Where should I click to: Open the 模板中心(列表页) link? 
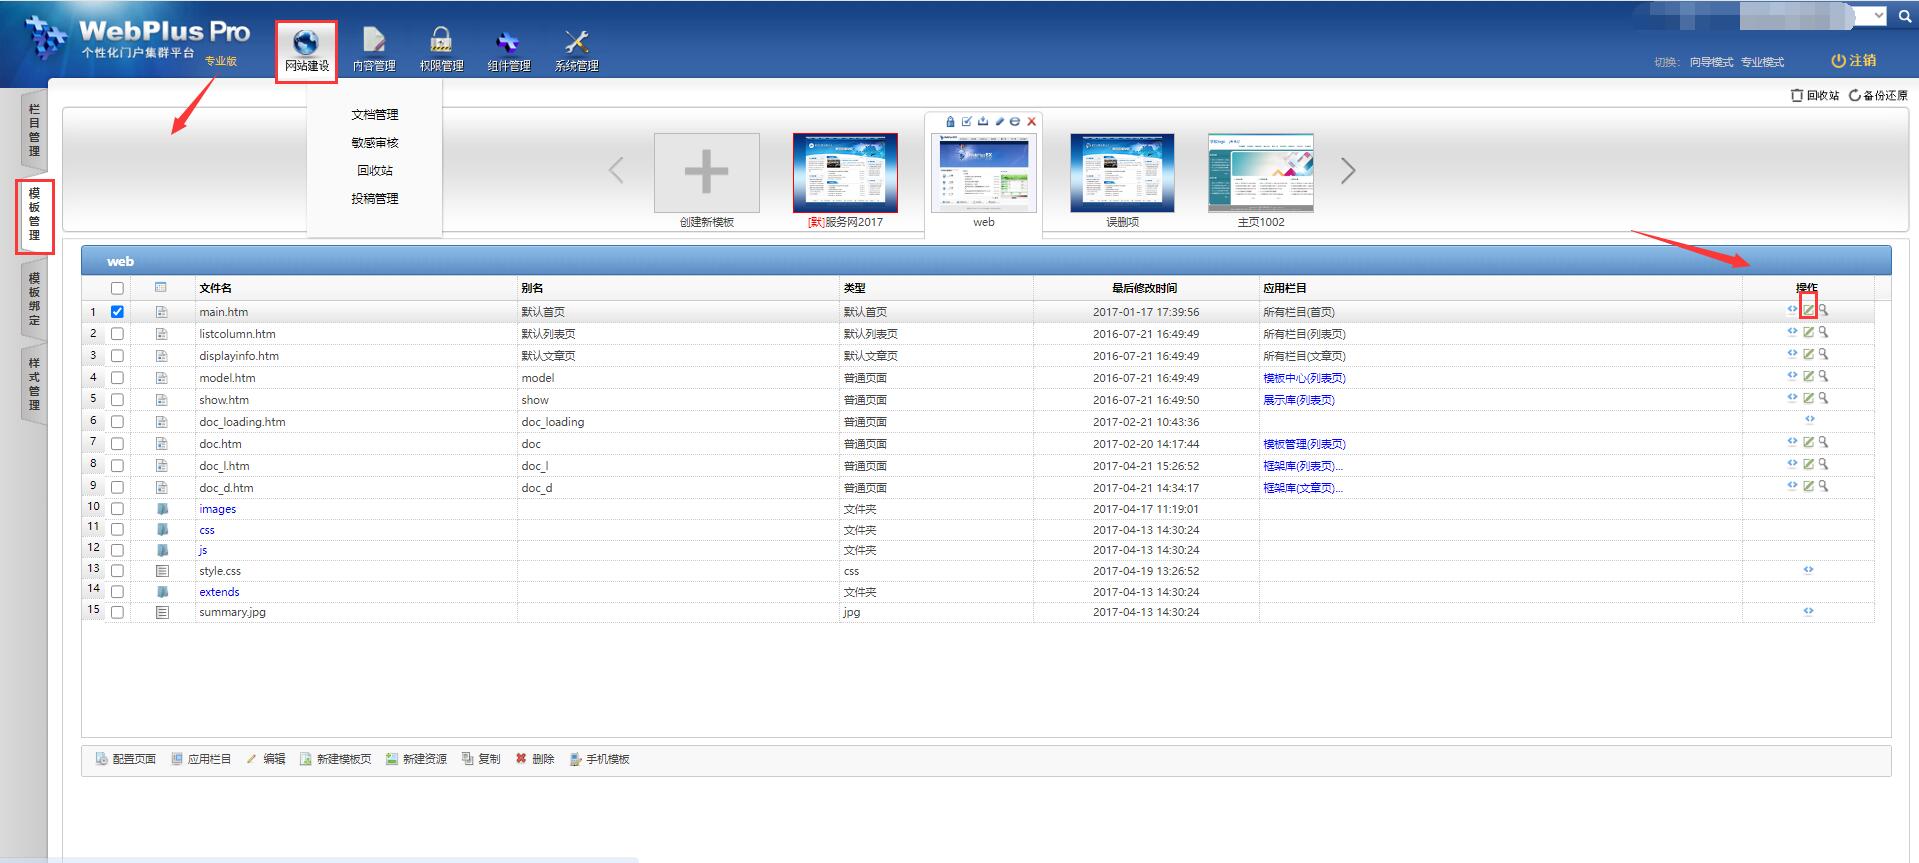[x=1304, y=378]
